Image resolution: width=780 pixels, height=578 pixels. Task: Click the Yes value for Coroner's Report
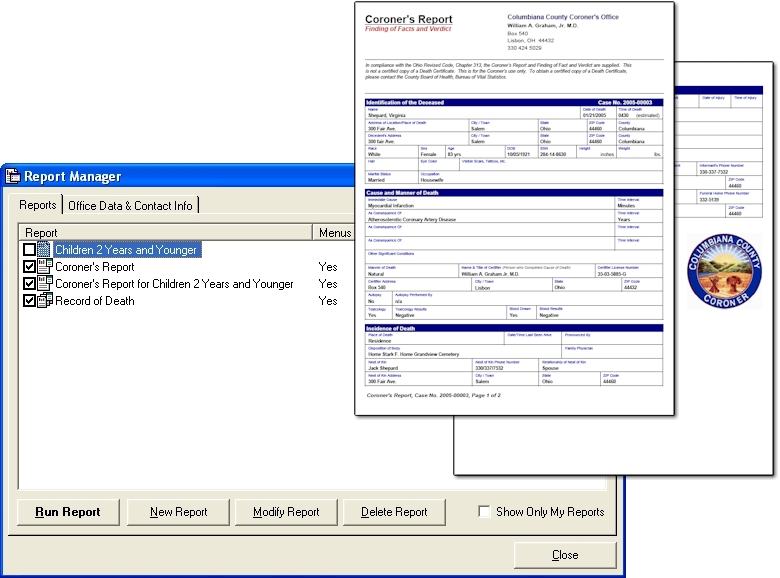tap(328, 267)
